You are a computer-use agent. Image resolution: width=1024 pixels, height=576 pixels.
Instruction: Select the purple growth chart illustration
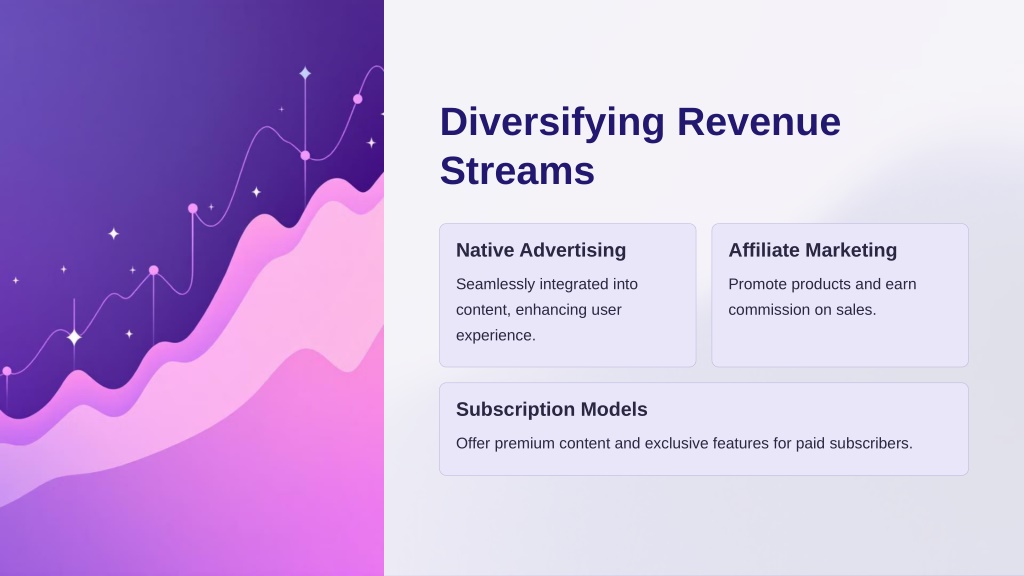pyautogui.click(x=192, y=288)
